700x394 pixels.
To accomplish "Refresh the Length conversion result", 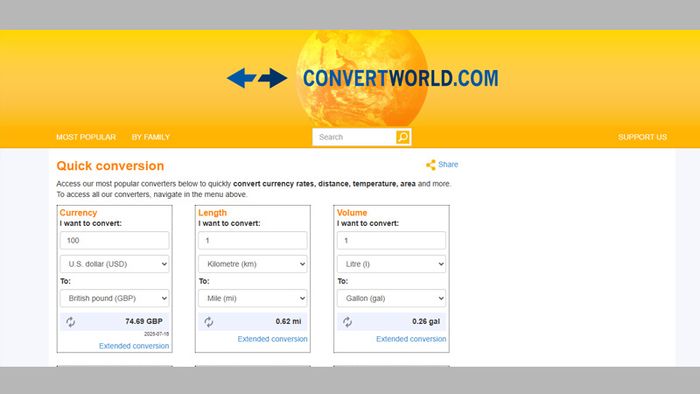I will click(x=208, y=322).
